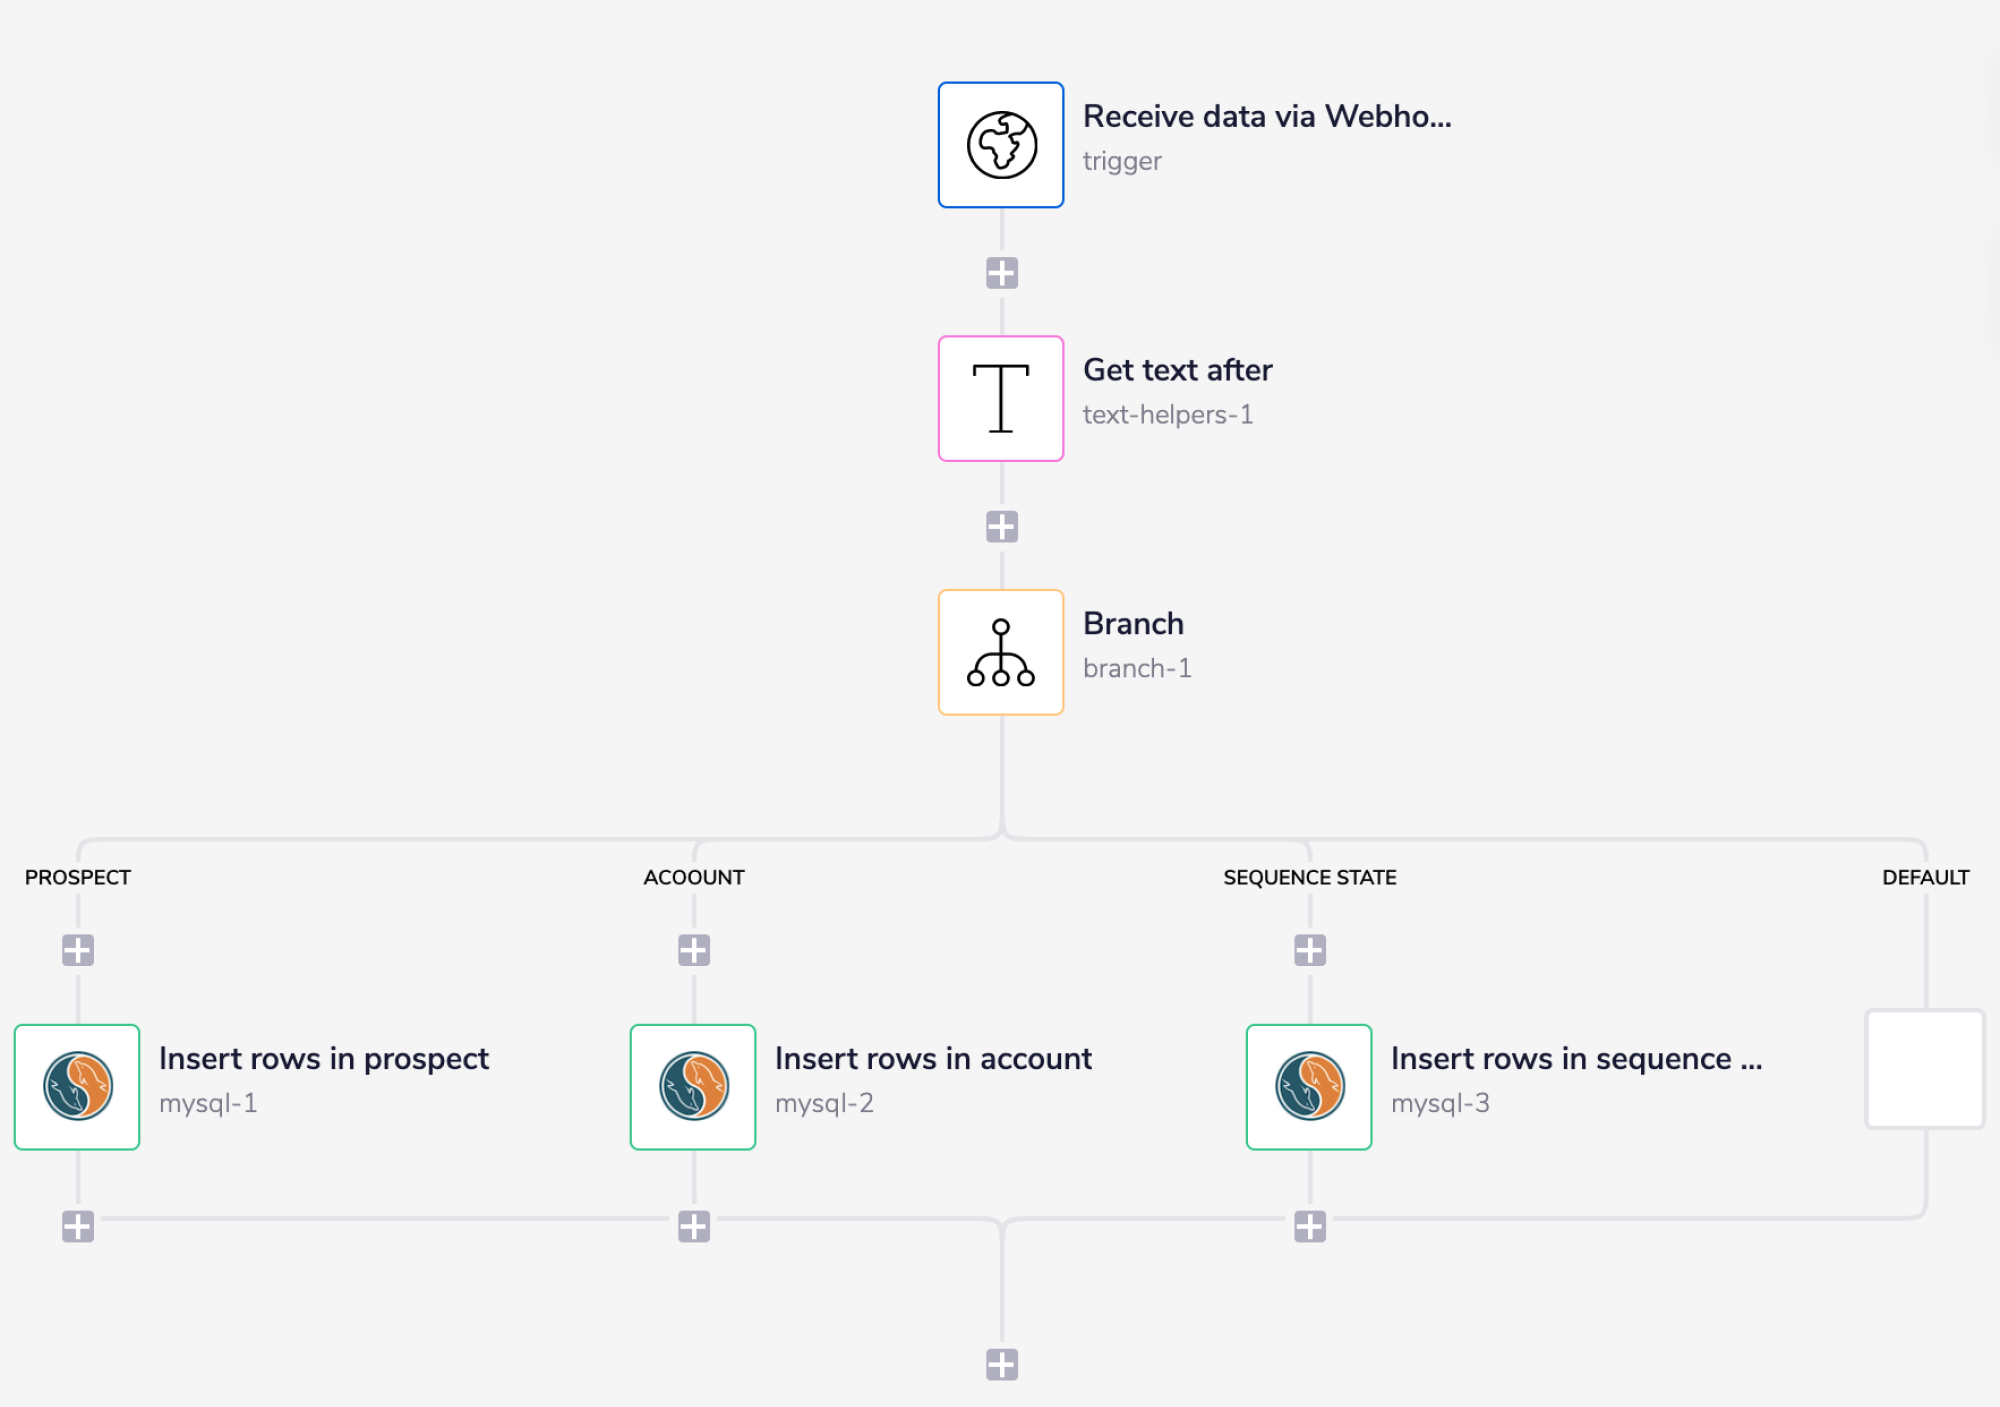Open the Receive data via Webhook trigger icon
Image resolution: width=2000 pixels, height=1407 pixels.
pos(1000,144)
